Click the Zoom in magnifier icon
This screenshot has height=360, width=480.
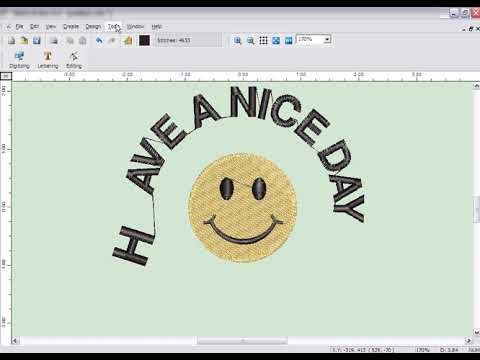click(237, 41)
